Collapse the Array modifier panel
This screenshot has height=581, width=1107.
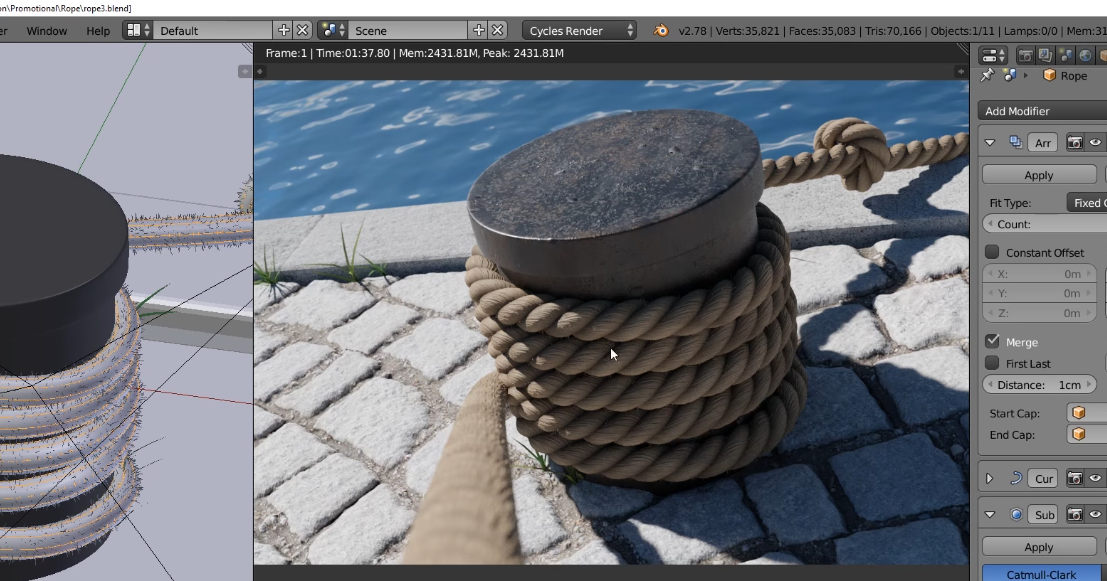click(x=990, y=142)
